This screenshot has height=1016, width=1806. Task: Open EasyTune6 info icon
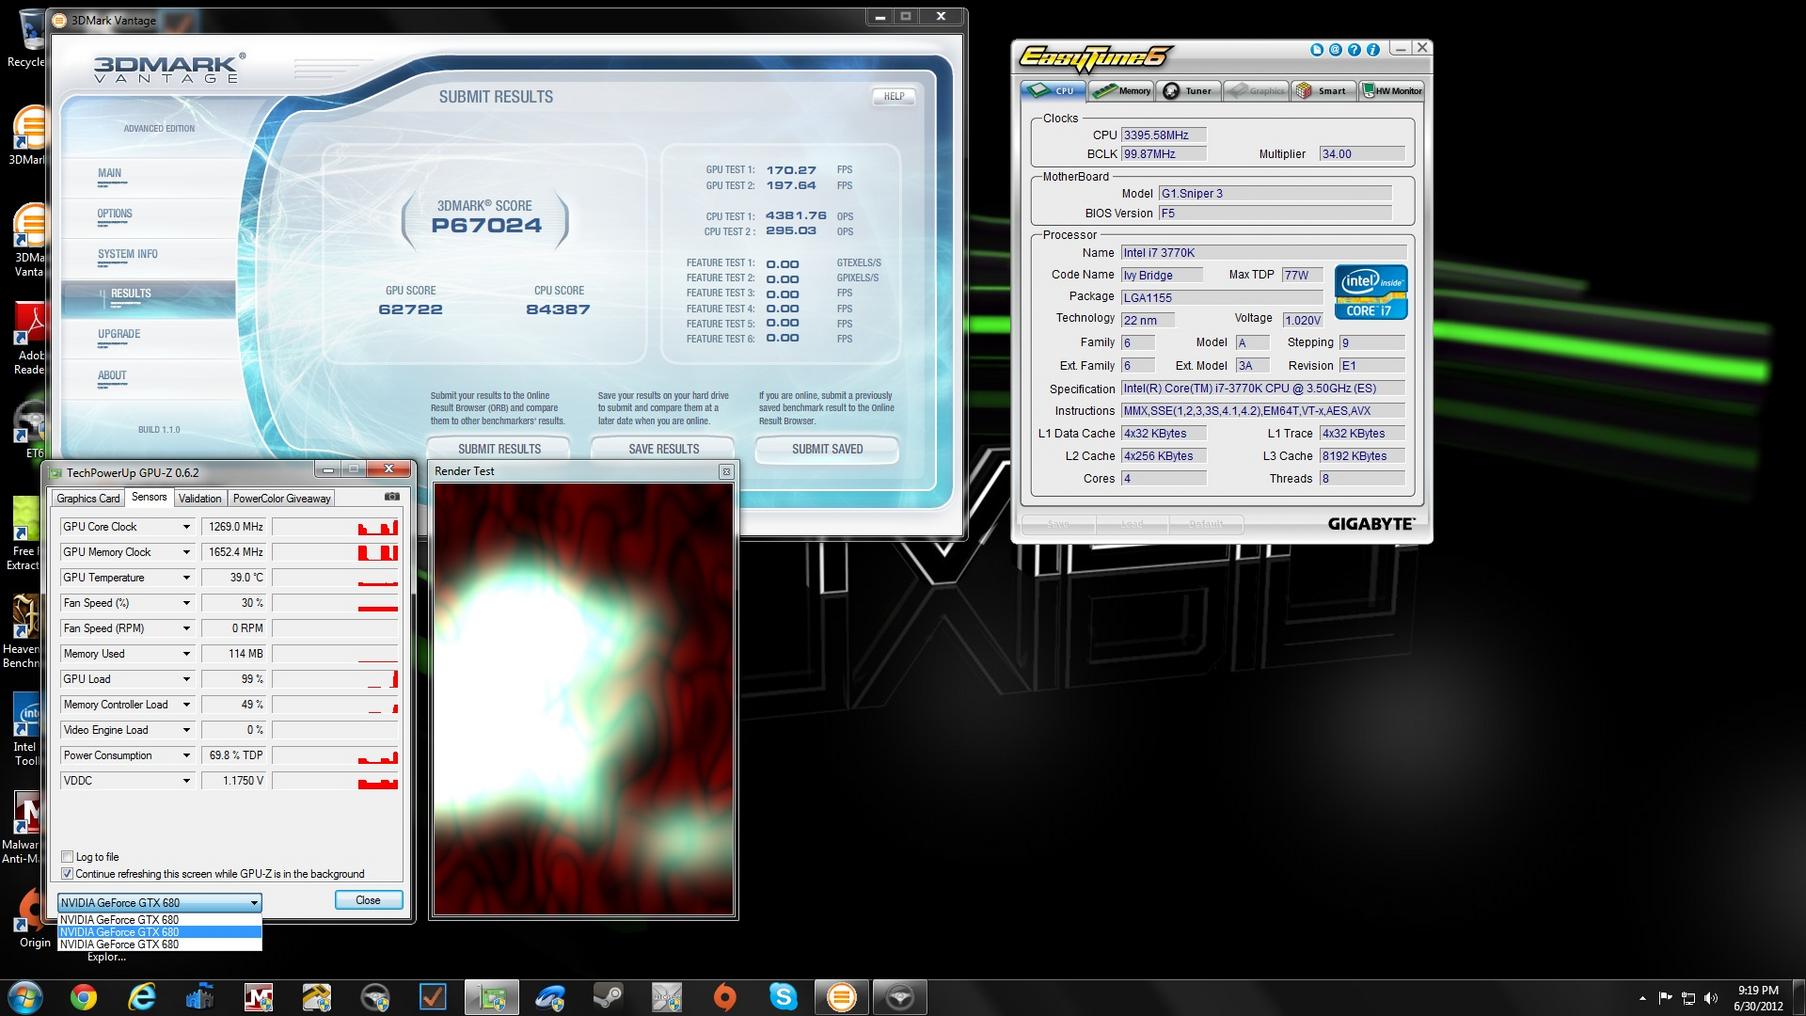pos(1373,49)
